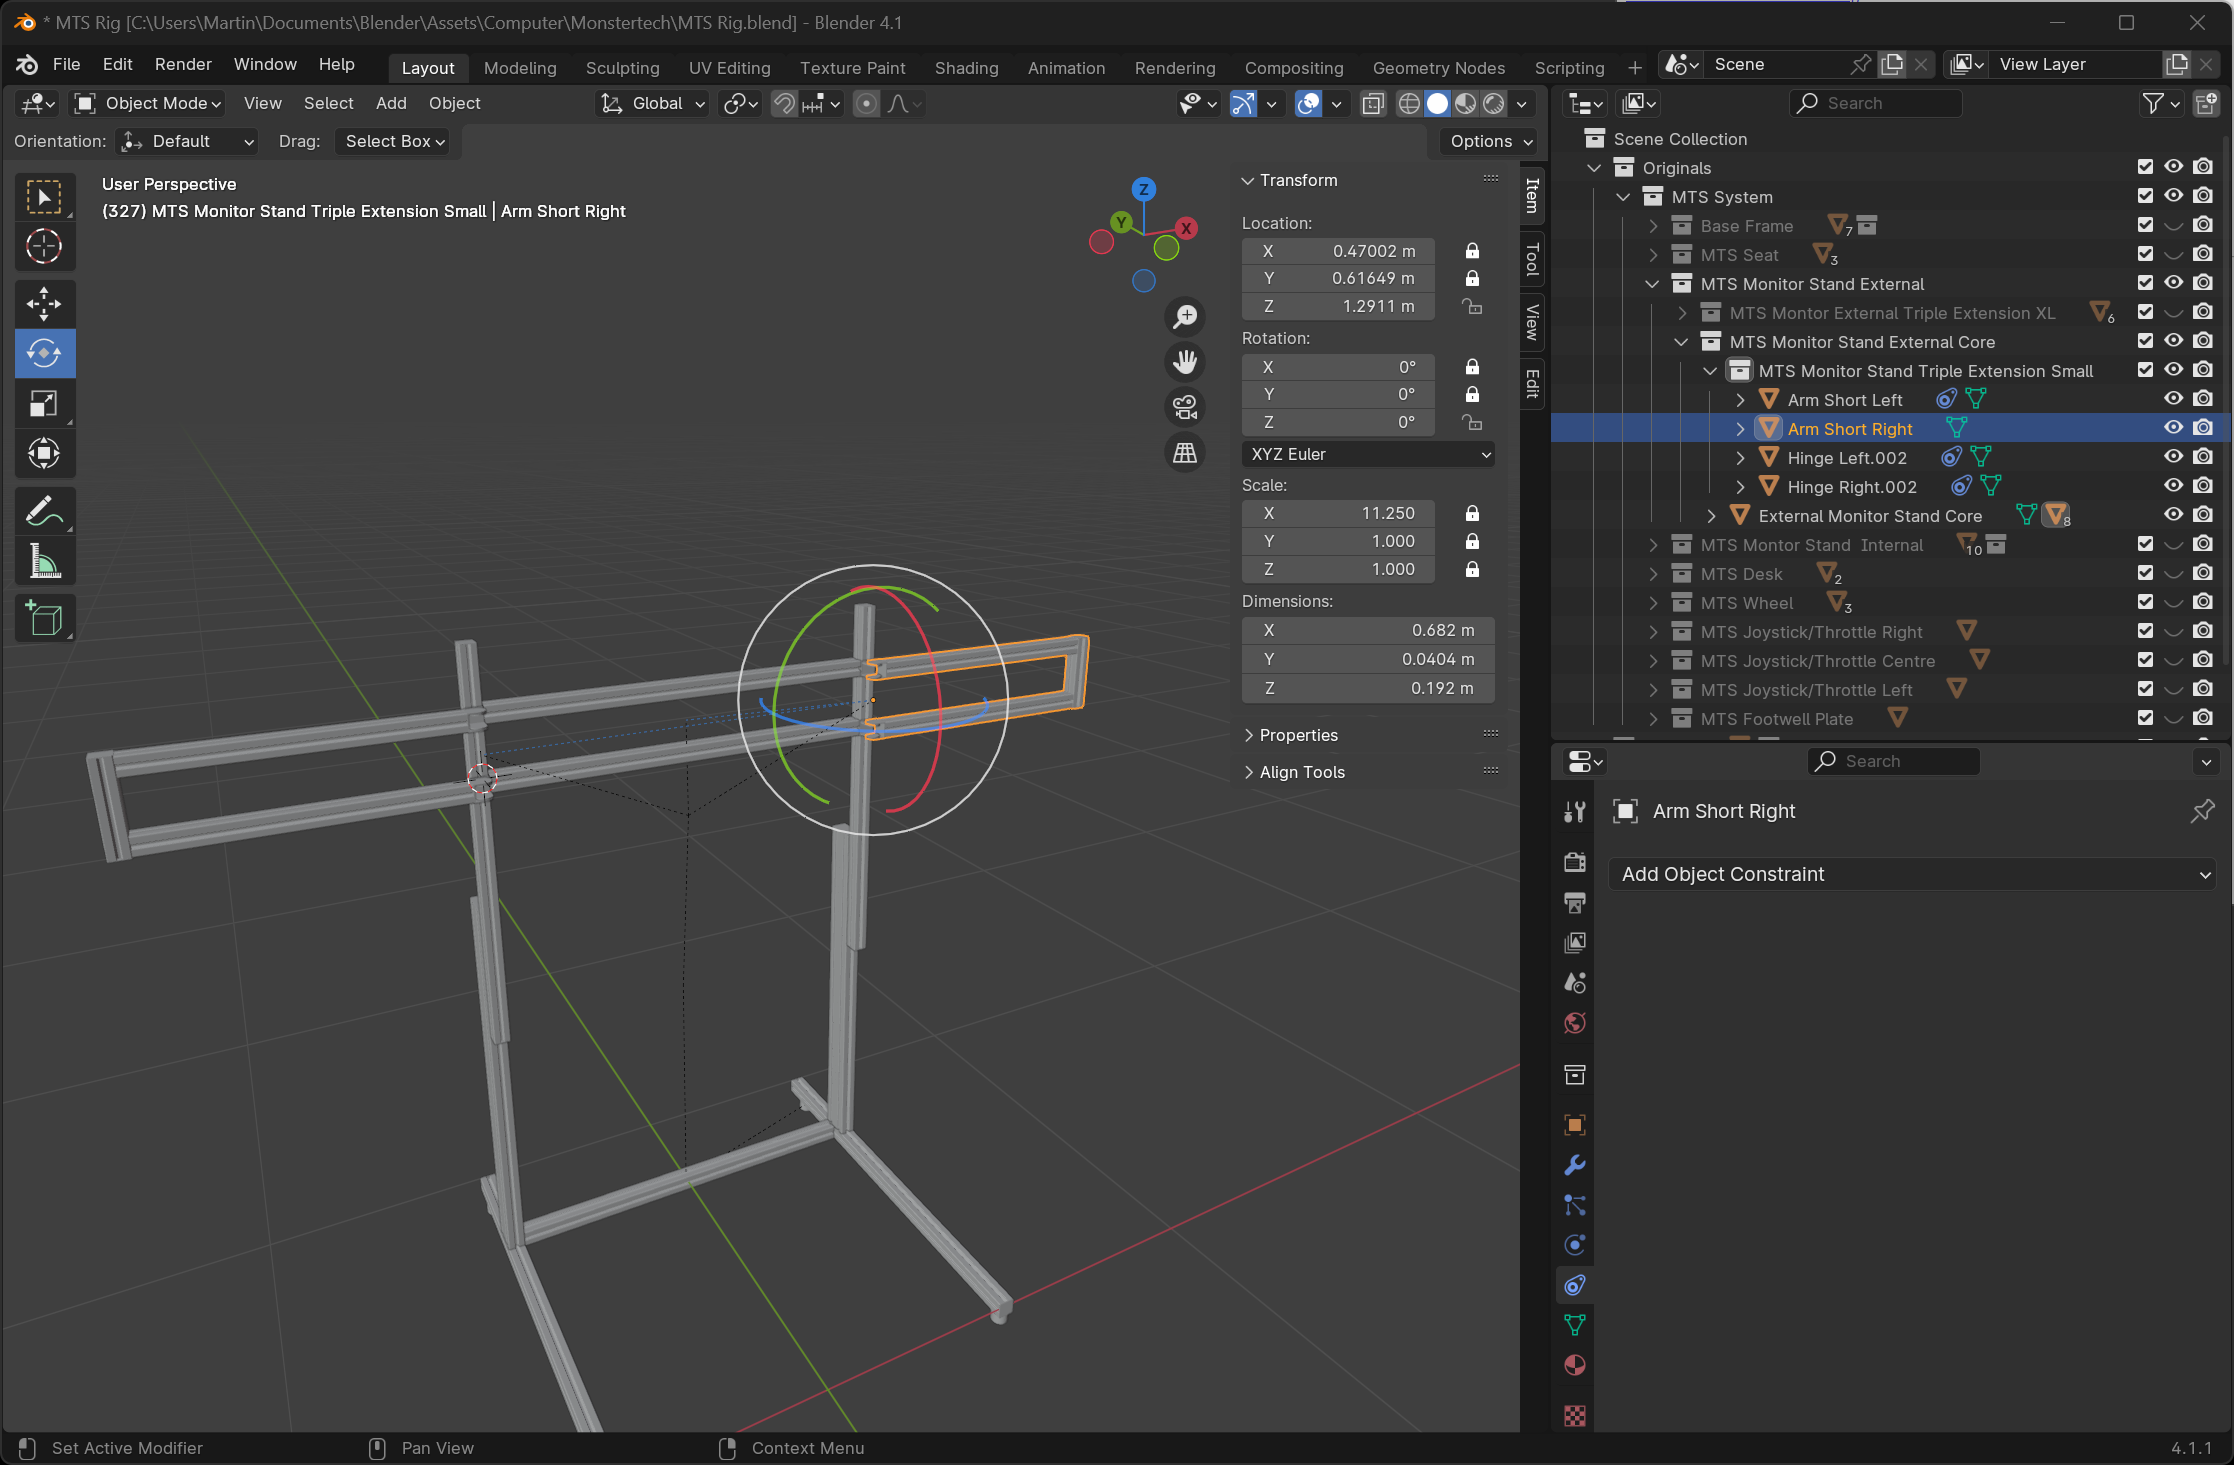Switch to the Geometry Nodes workspace
The height and width of the screenshot is (1465, 2234).
pyautogui.click(x=1438, y=68)
